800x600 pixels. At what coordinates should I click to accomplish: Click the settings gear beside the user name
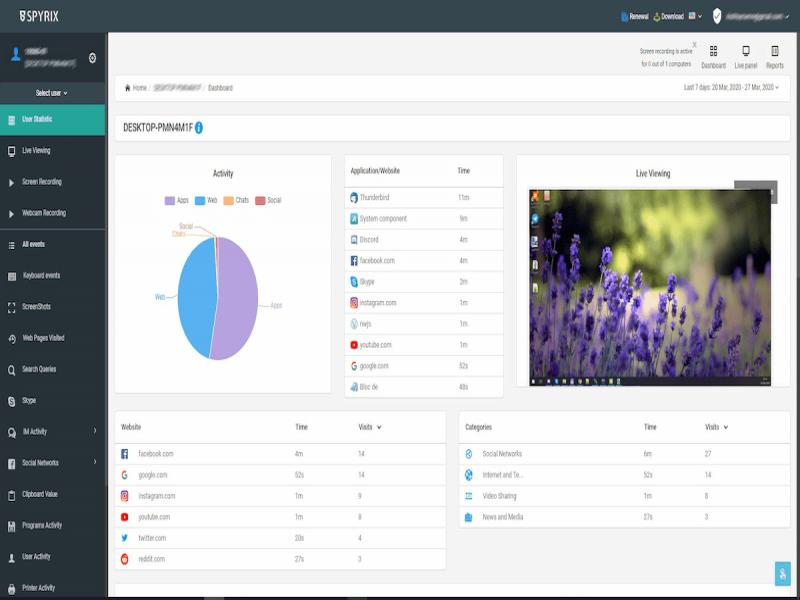point(92,58)
